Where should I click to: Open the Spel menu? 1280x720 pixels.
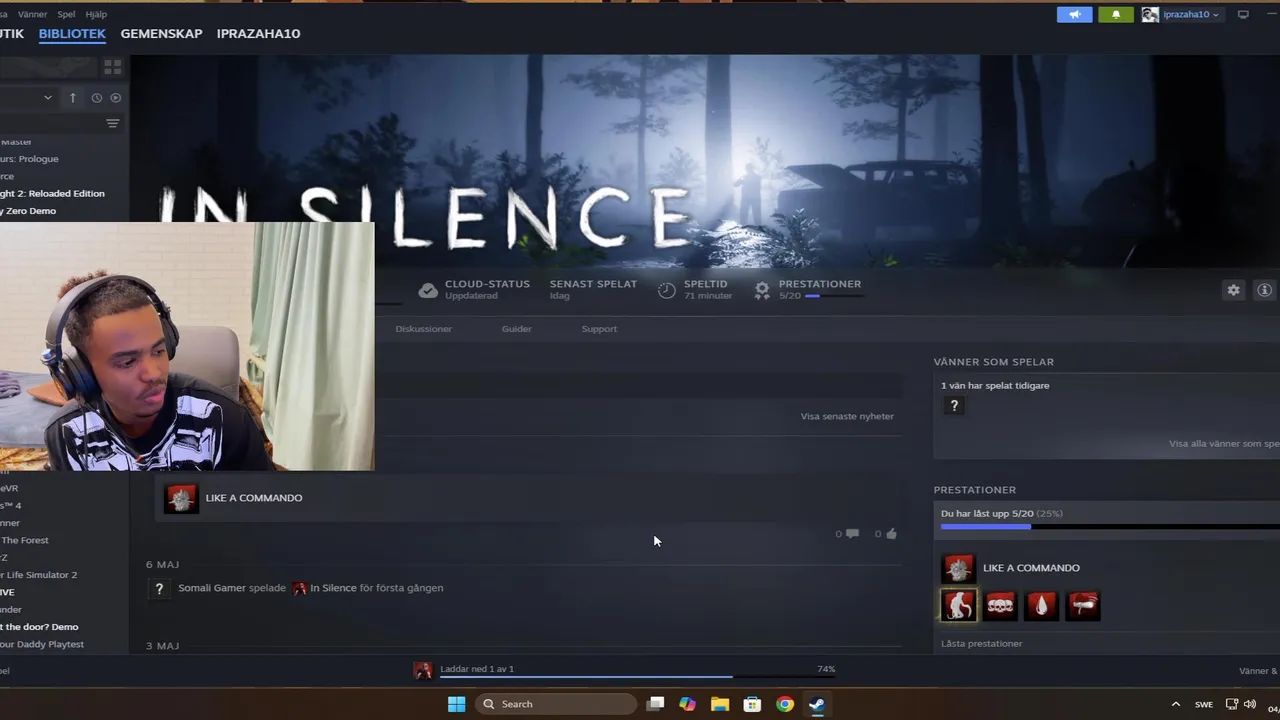point(66,15)
